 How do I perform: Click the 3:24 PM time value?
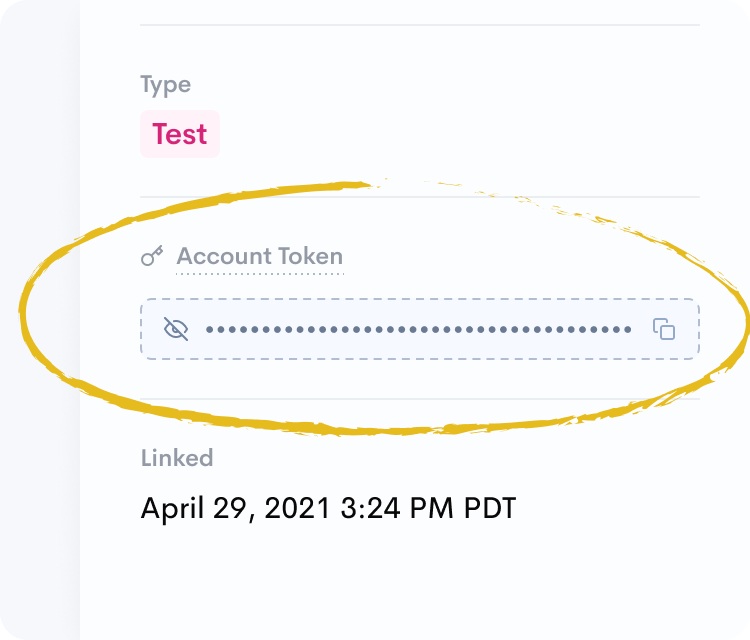click(398, 508)
